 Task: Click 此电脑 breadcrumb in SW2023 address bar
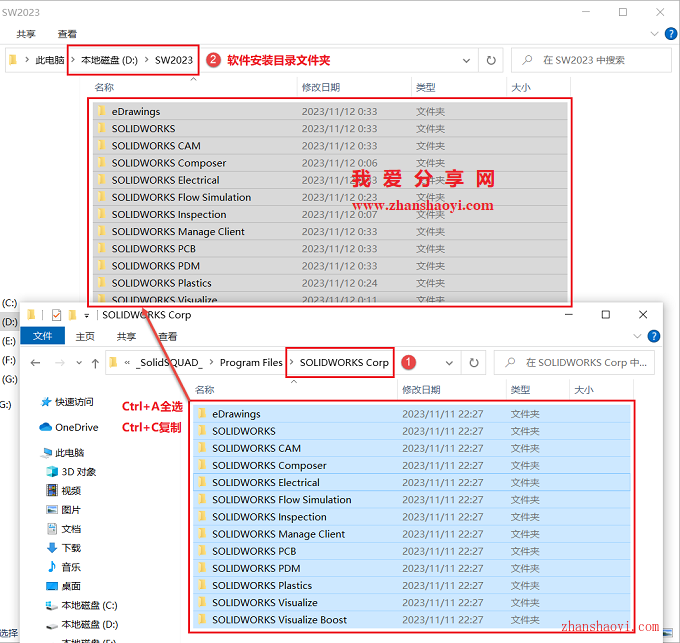pos(50,60)
